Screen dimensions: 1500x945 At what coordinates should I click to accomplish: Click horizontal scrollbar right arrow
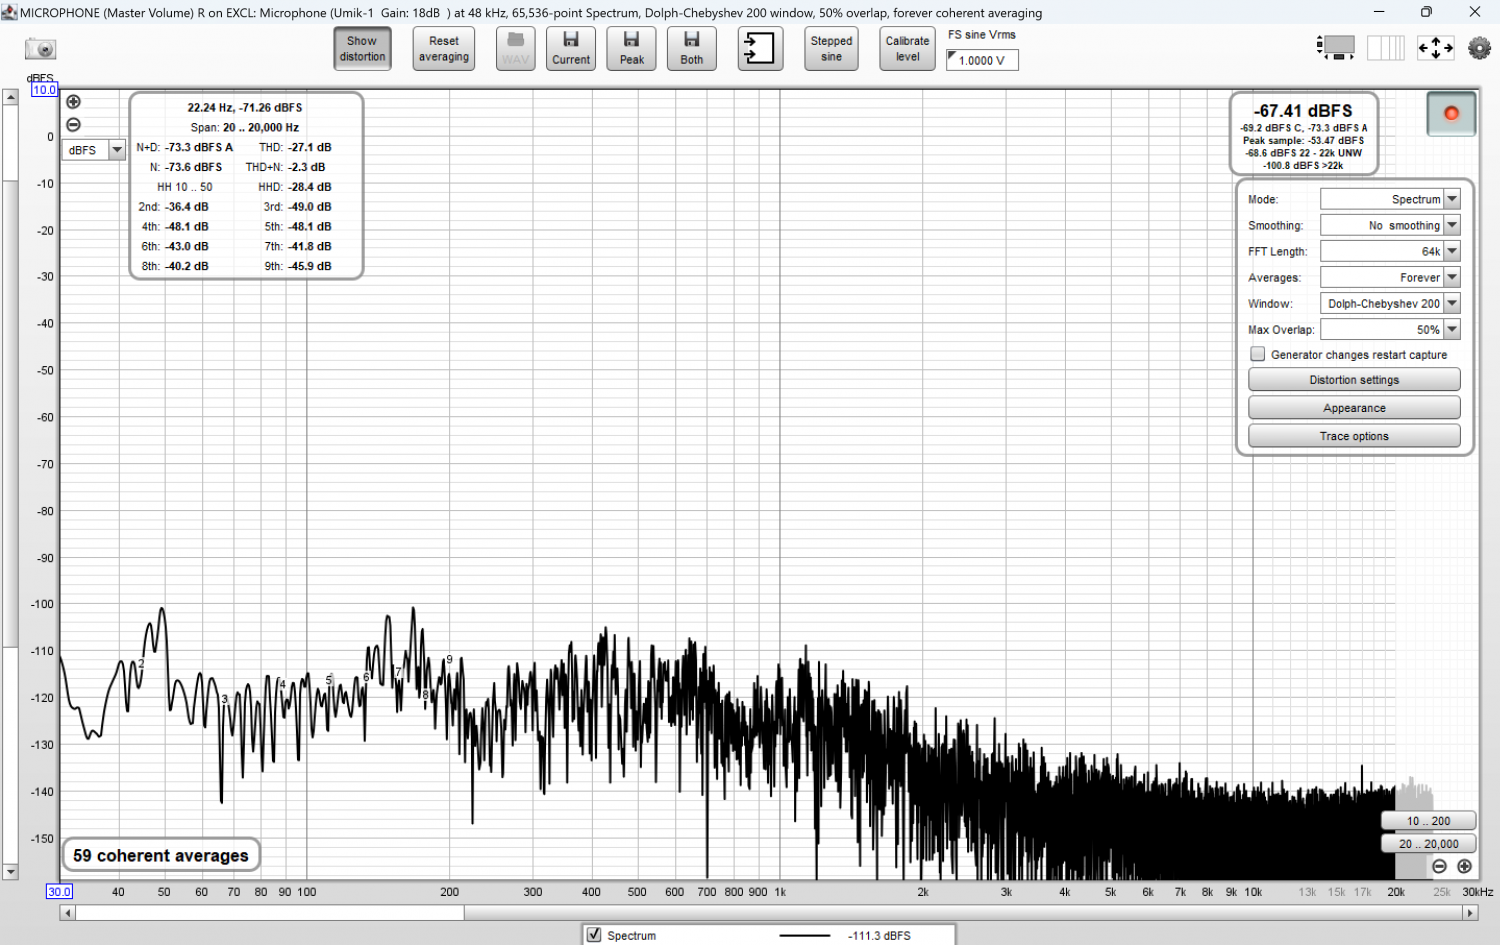pos(1470,913)
